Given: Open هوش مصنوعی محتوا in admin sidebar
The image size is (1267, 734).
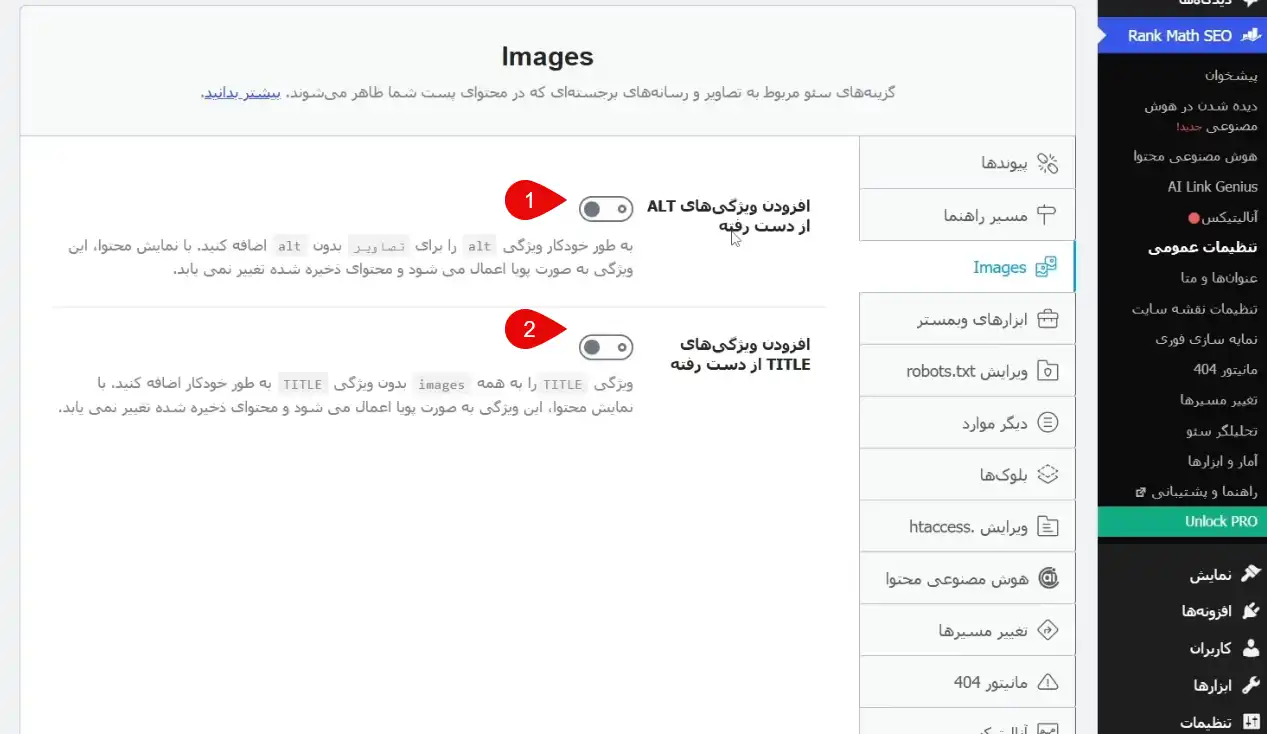Looking at the screenshot, I should coord(1196,157).
